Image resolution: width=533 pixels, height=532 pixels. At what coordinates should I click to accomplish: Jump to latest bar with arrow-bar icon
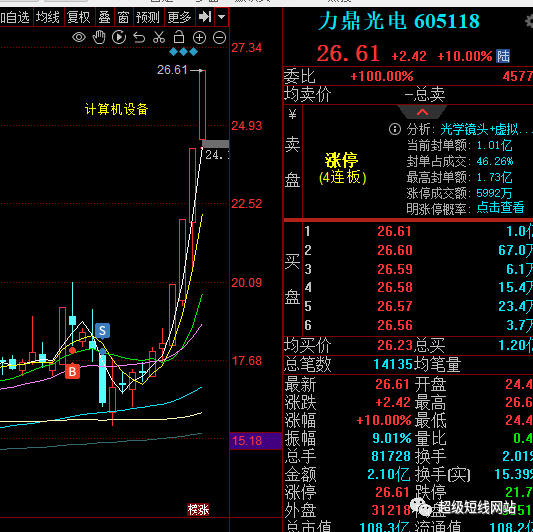pos(205,17)
